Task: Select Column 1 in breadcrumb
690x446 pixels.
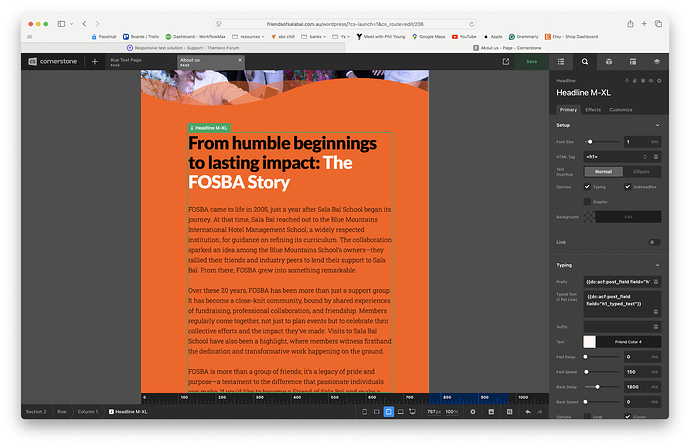Action: [x=88, y=412]
